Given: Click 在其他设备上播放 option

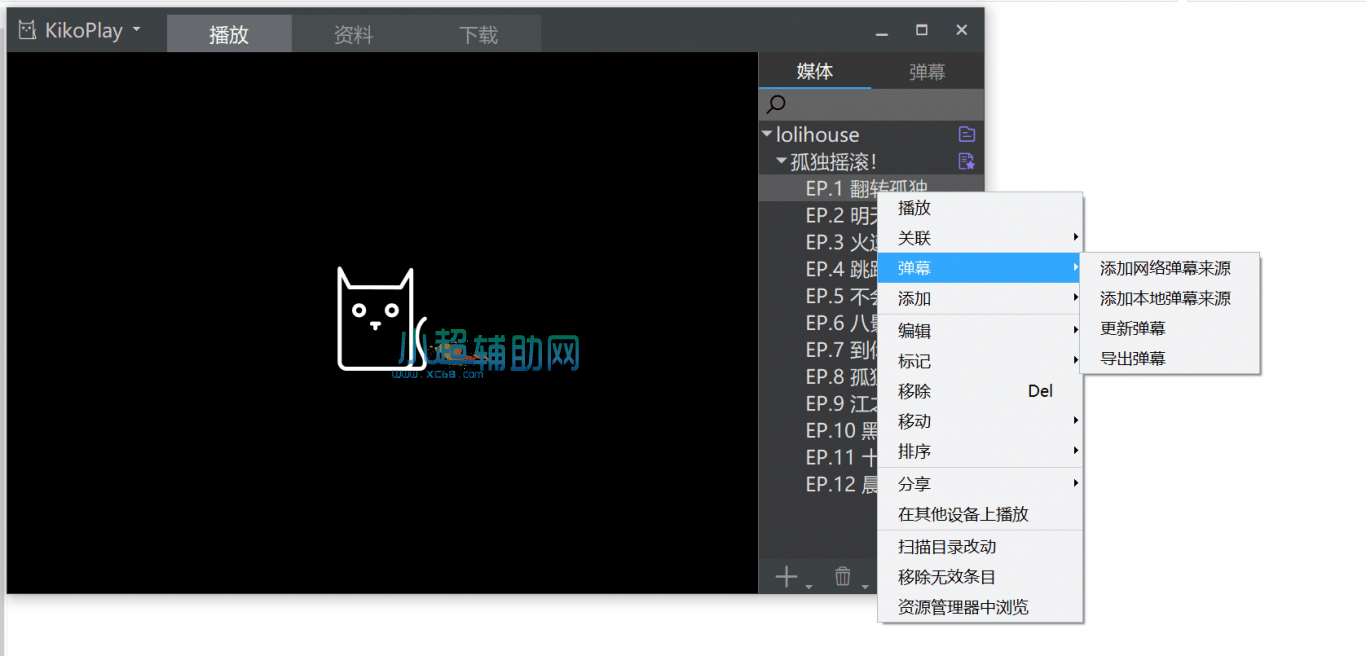Looking at the screenshot, I should point(963,514).
